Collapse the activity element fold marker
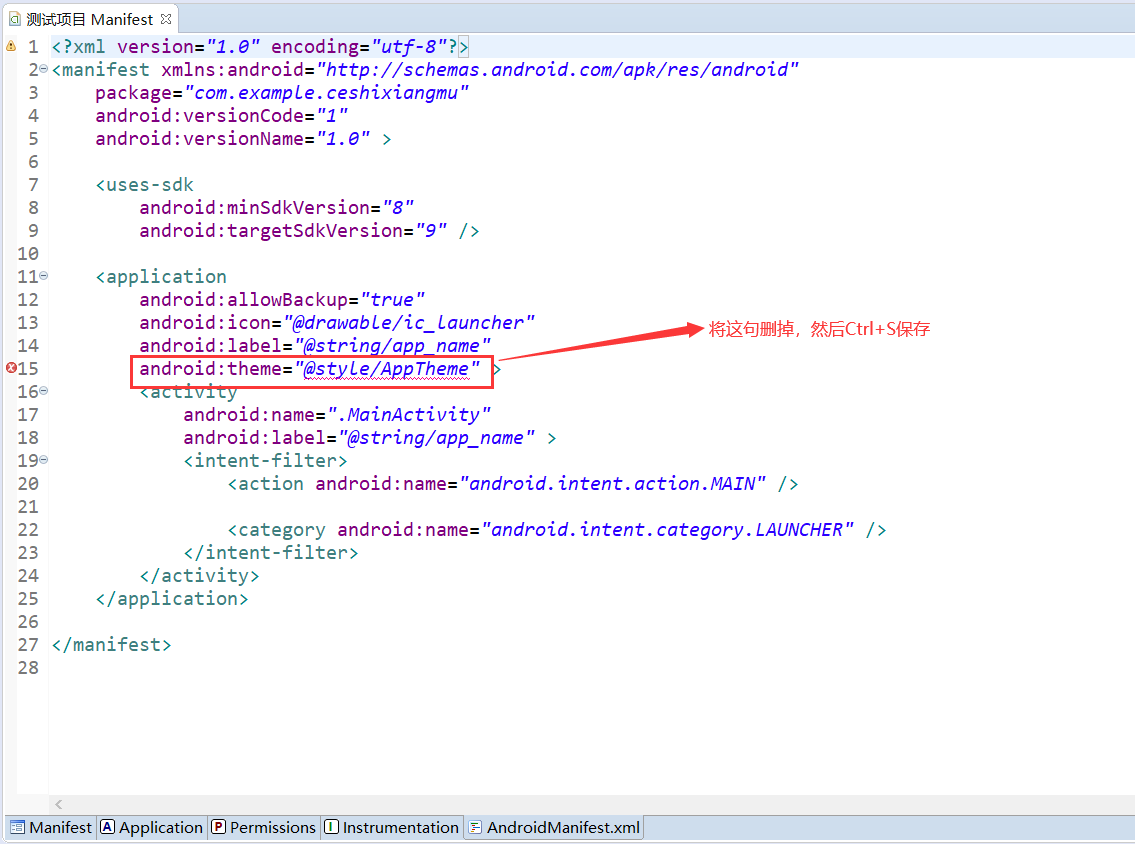 coord(42,391)
